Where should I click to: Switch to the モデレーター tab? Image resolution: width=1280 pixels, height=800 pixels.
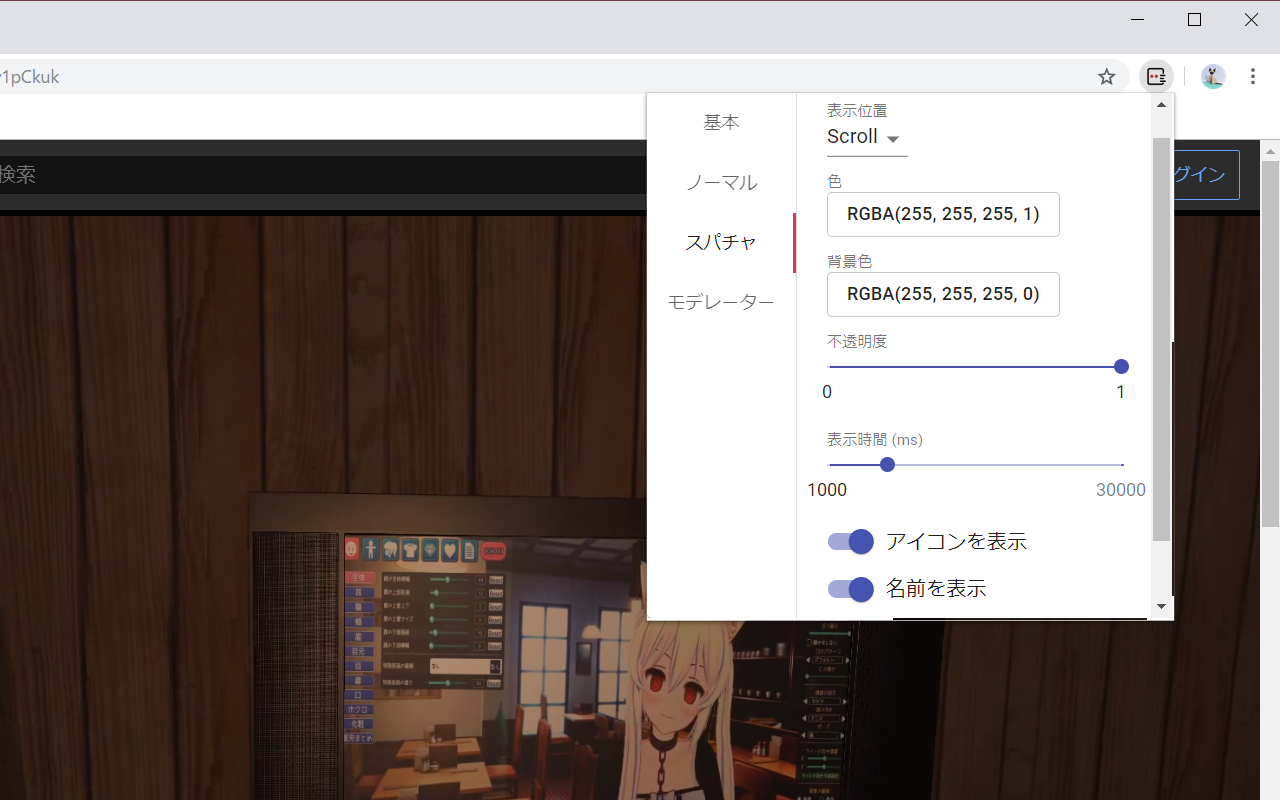pyautogui.click(x=721, y=301)
